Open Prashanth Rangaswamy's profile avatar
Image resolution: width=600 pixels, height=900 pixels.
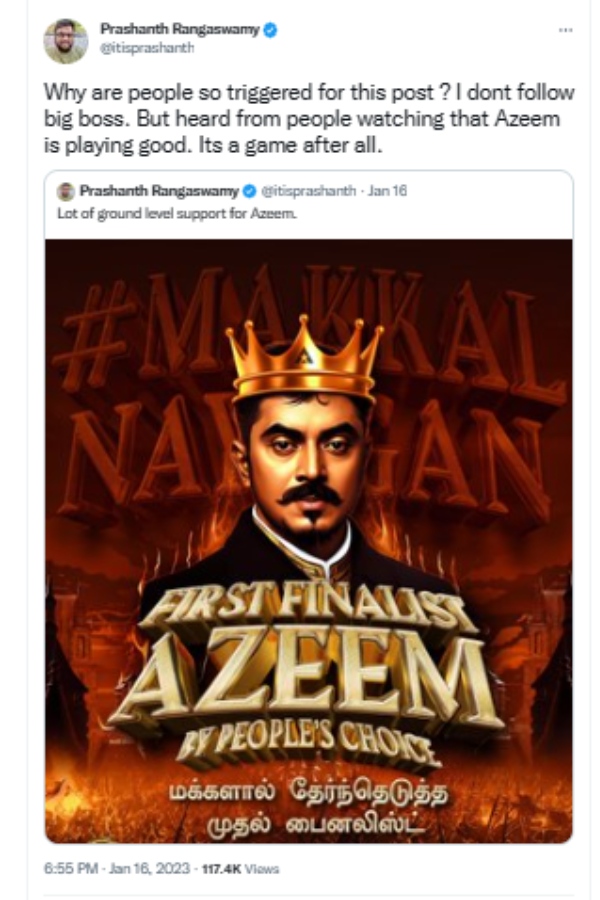(x=64, y=38)
